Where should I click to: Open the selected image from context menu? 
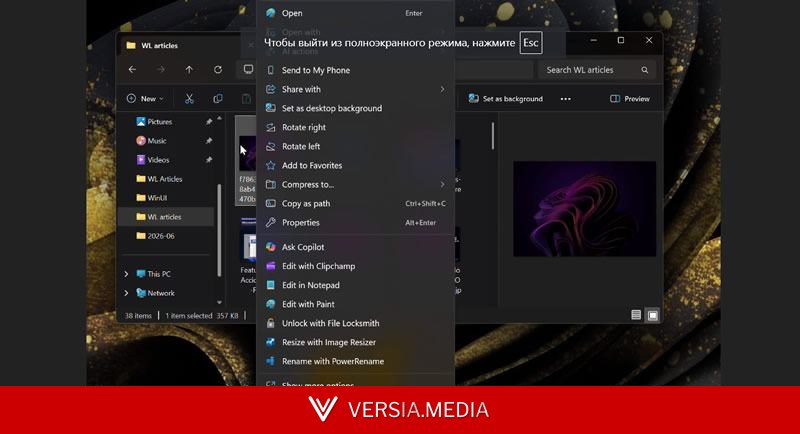[x=355, y=13]
